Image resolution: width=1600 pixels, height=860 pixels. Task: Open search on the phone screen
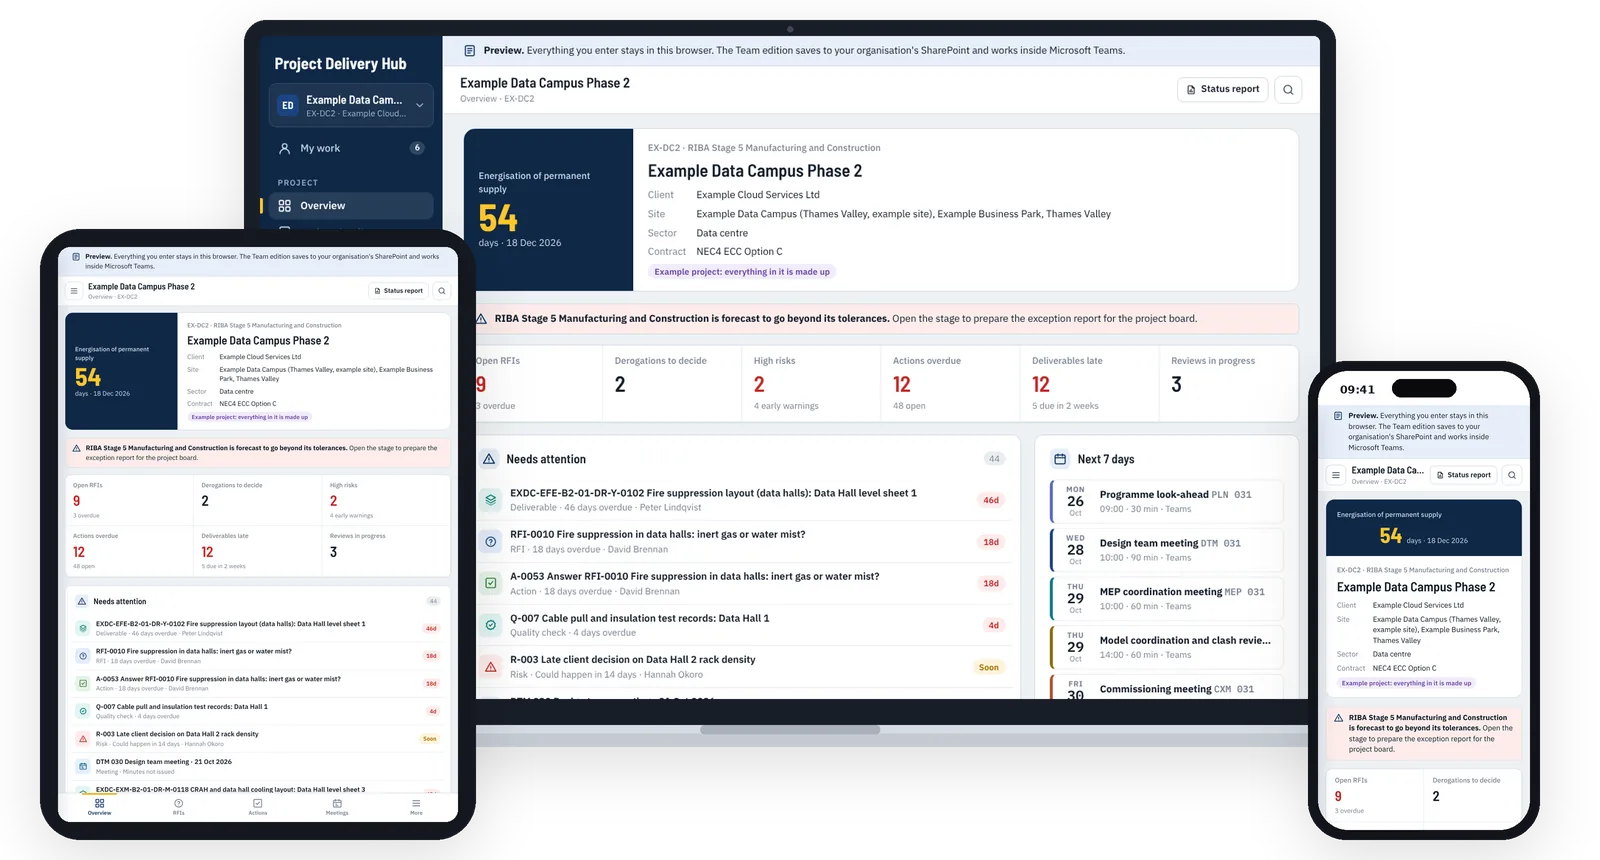pos(1512,475)
